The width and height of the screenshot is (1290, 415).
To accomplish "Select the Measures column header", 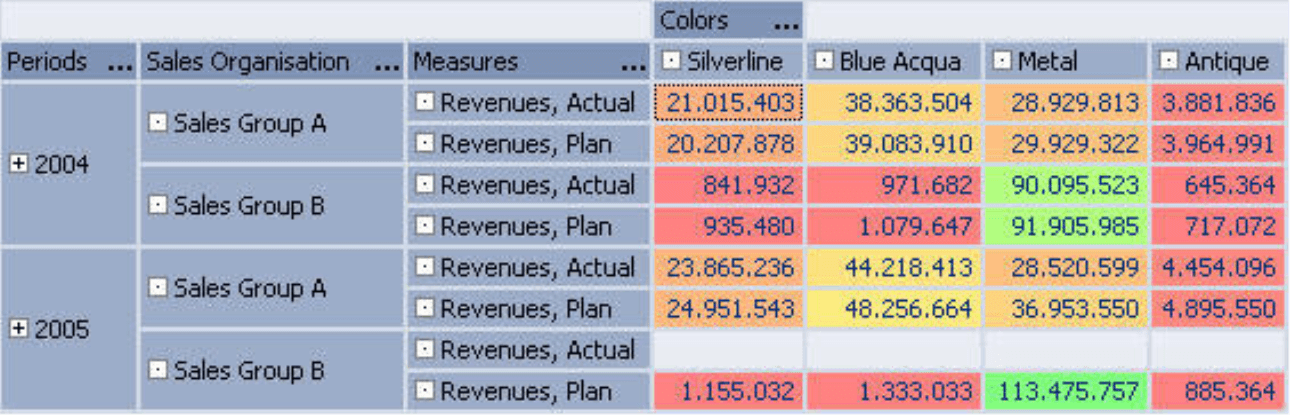I will click(x=529, y=62).
